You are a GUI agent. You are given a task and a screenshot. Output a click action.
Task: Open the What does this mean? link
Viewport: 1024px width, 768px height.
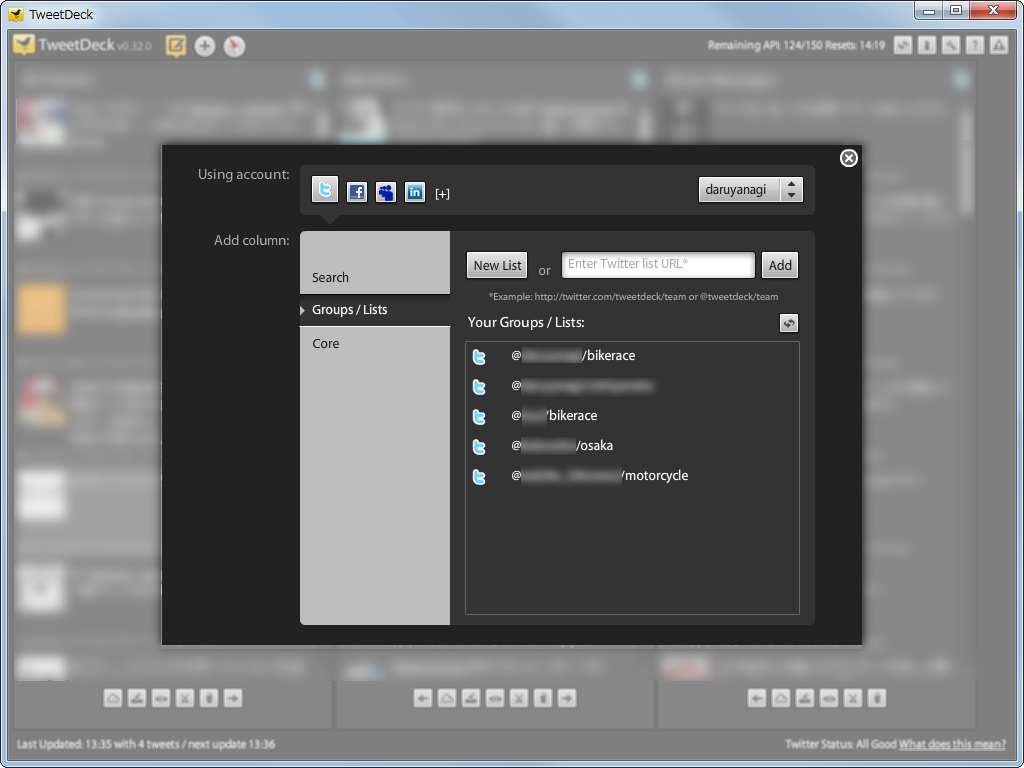[952, 744]
